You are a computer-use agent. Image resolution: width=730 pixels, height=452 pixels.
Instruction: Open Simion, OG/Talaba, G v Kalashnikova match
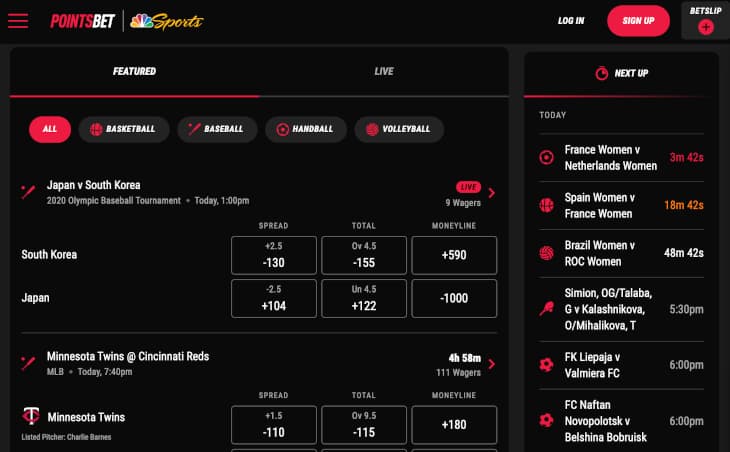pos(621,310)
